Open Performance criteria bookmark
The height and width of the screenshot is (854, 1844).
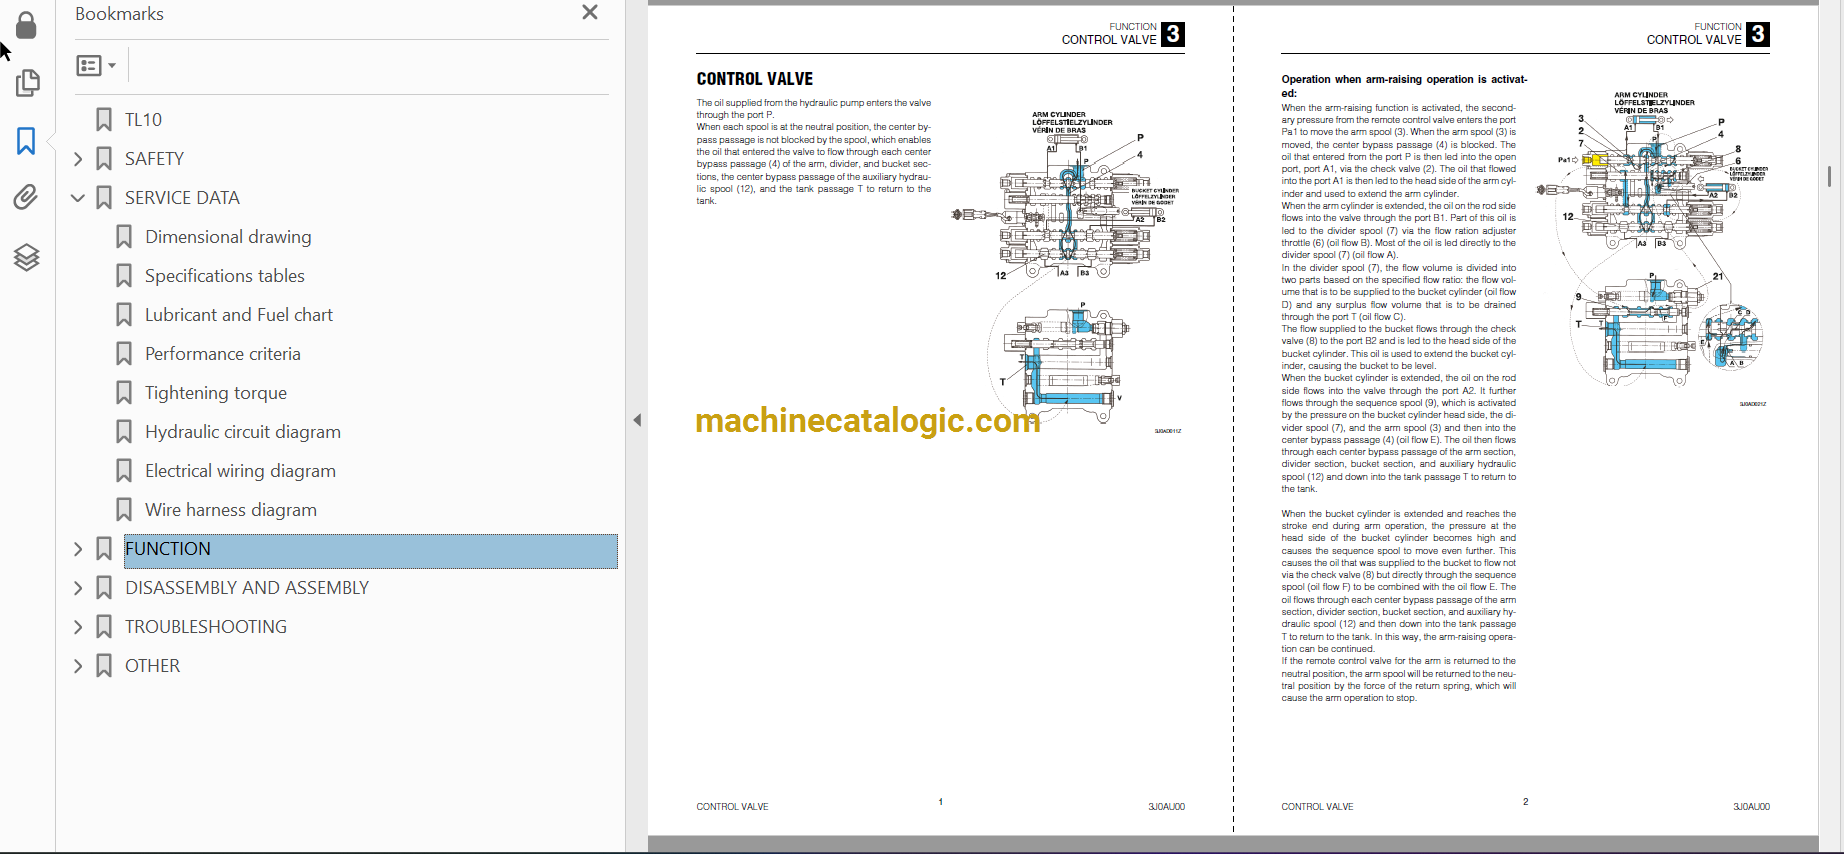pyautogui.click(x=223, y=354)
